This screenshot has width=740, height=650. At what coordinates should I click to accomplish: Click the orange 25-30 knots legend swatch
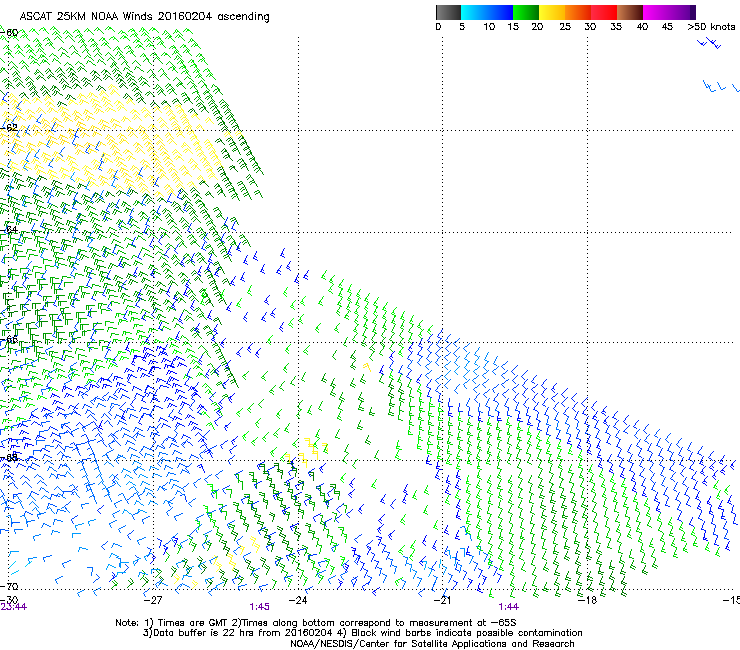pos(578,12)
